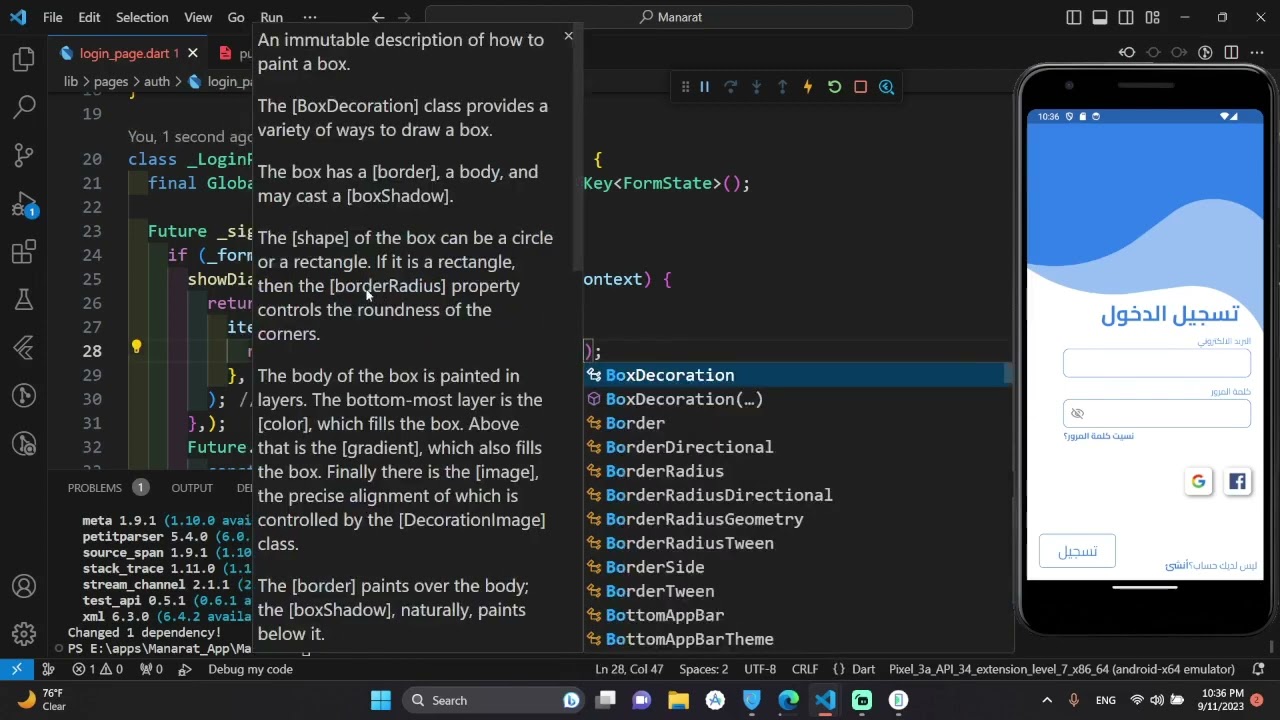Open the Customize Layout control
This screenshot has height=720, width=1280.
coord(1152,17)
